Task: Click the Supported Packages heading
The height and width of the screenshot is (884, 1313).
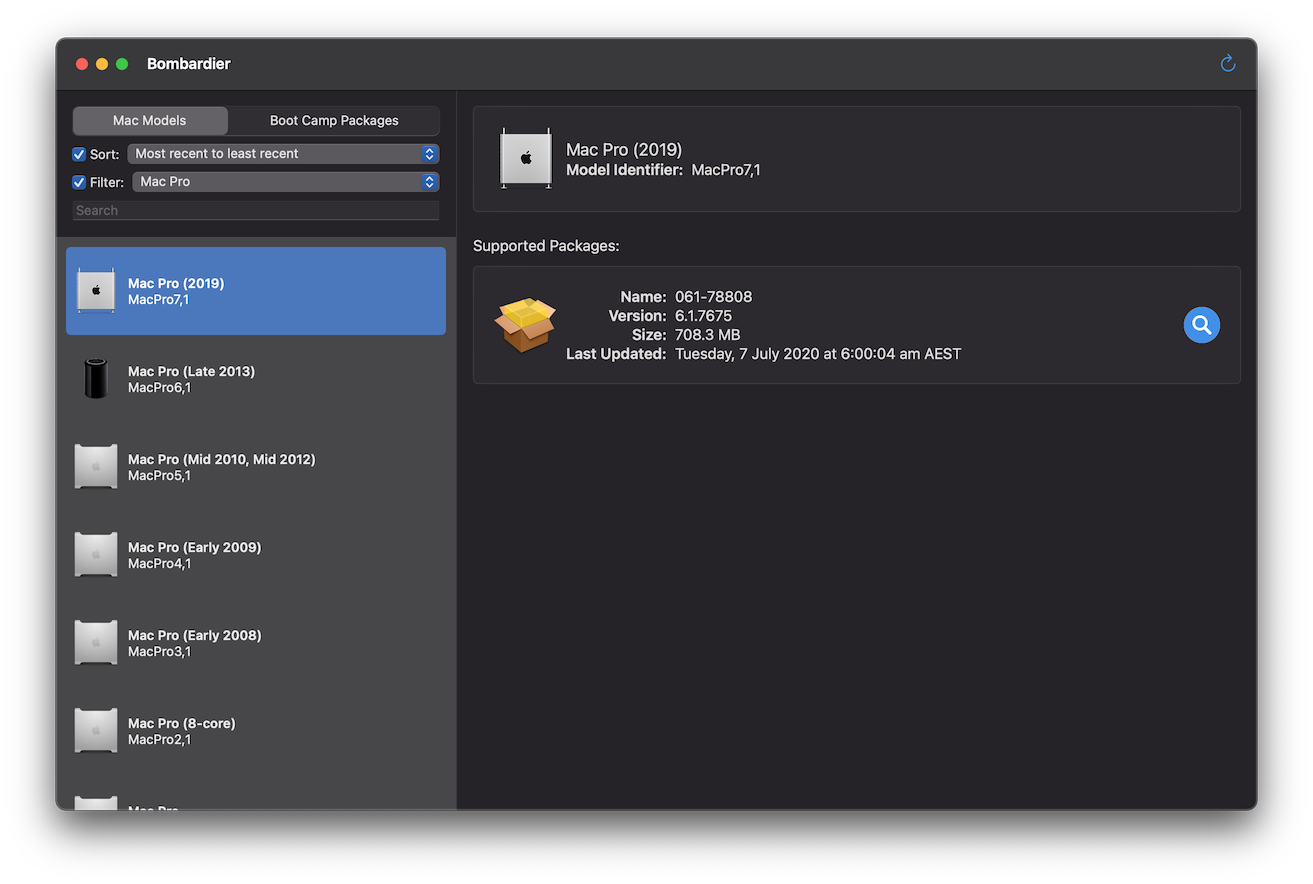Action: (546, 246)
